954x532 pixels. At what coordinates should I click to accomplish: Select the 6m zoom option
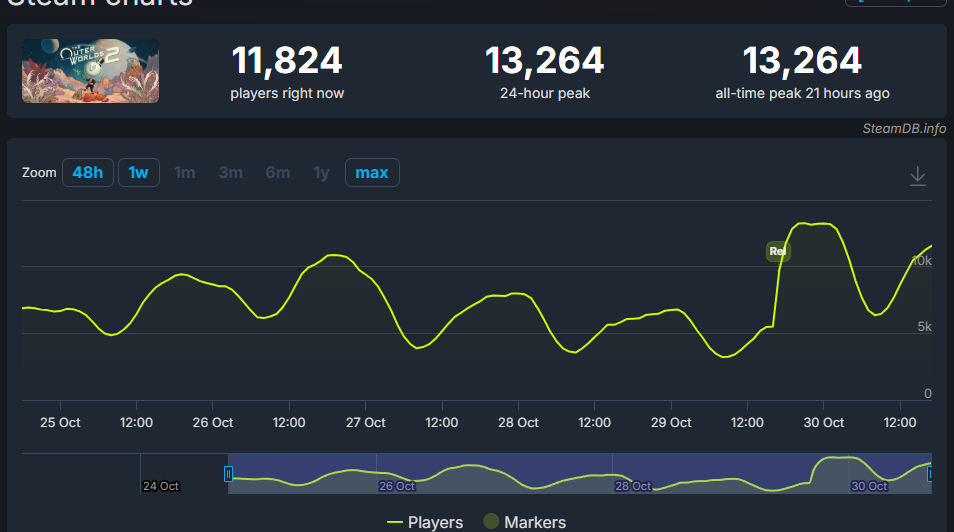point(277,173)
